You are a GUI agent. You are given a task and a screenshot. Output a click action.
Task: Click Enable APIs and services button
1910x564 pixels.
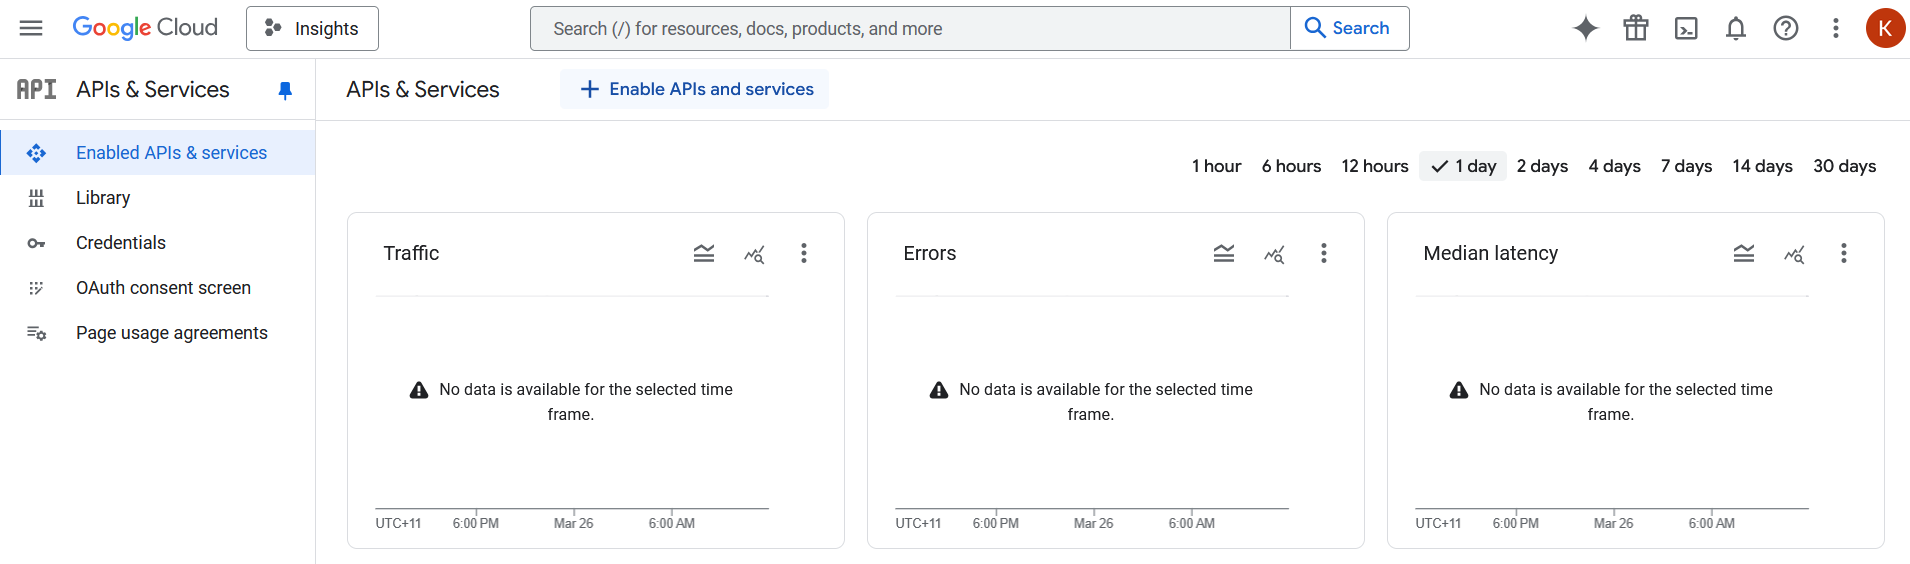[x=695, y=89]
